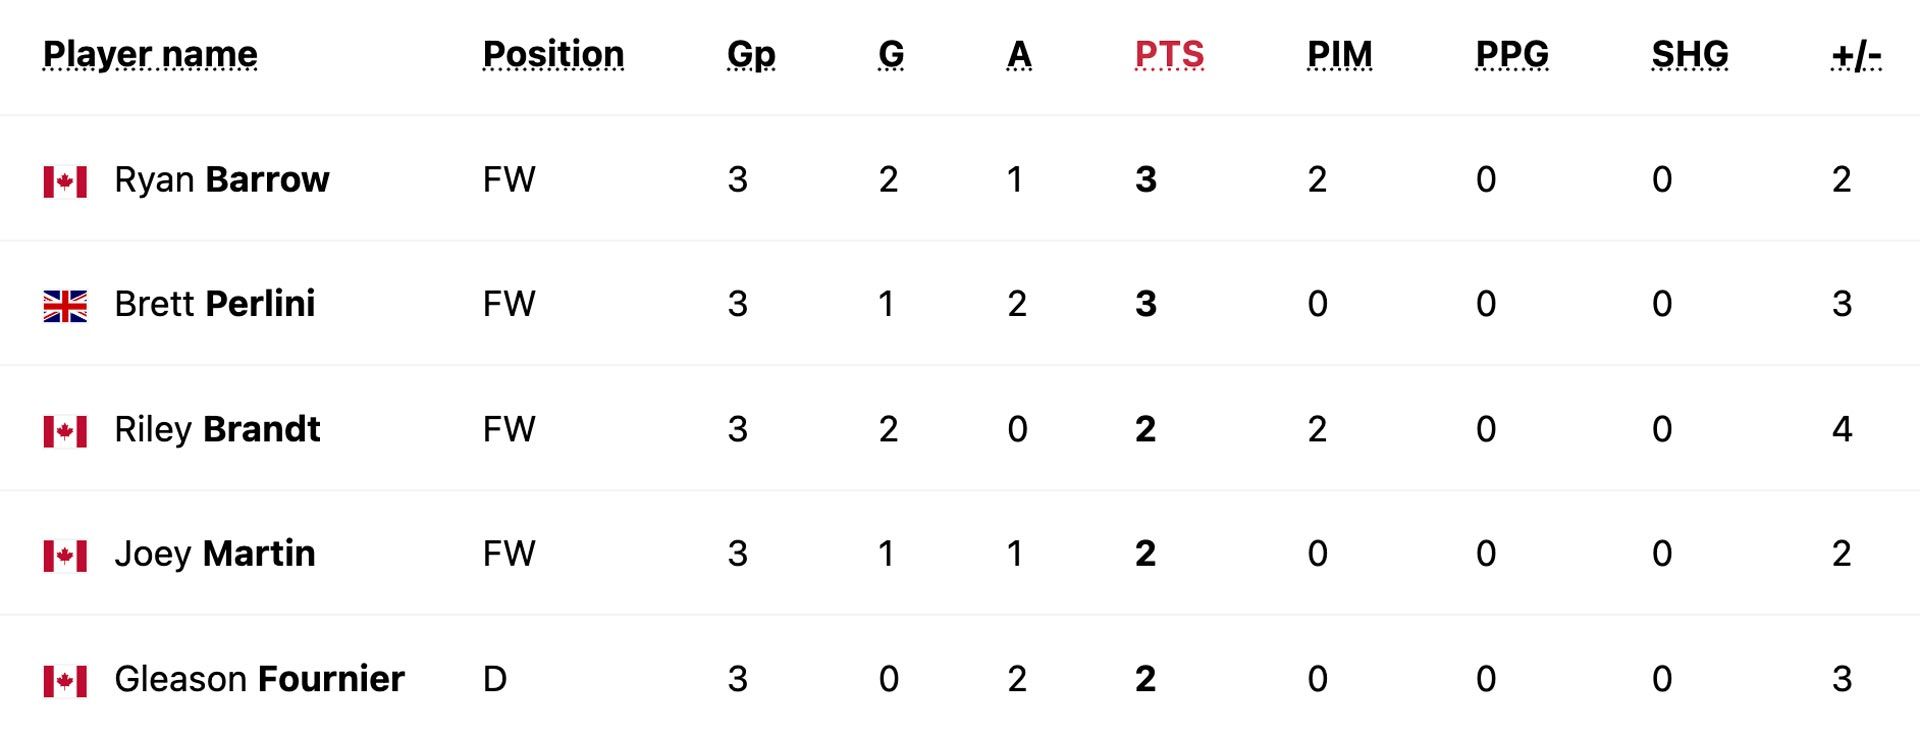View Gleason Fournier's player details
Image resolution: width=1920 pixels, height=734 pixels.
tap(259, 679)
